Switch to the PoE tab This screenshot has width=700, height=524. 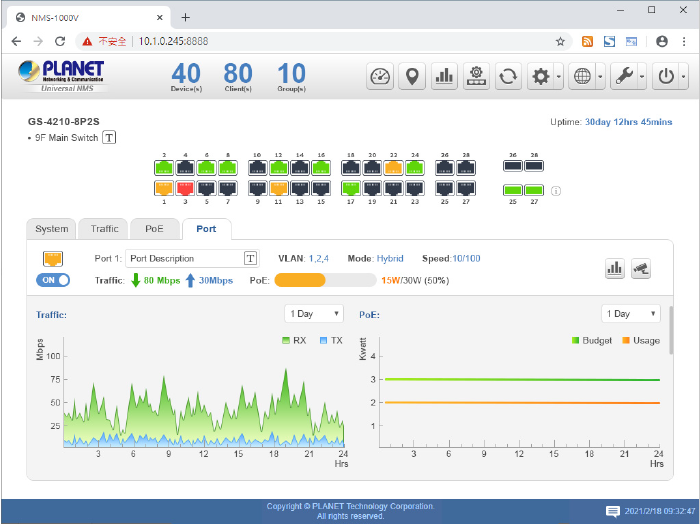[x=154, y=229]
